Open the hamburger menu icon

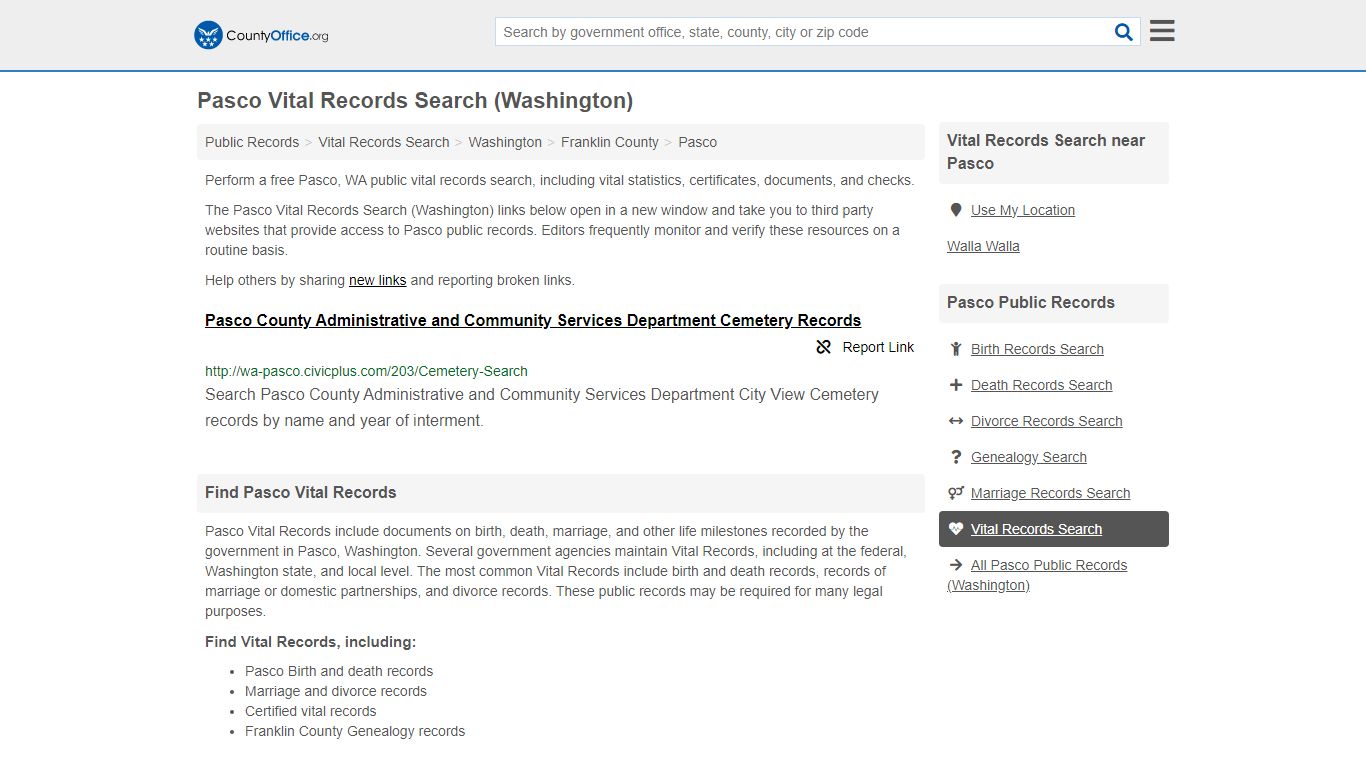(1162, 31)
